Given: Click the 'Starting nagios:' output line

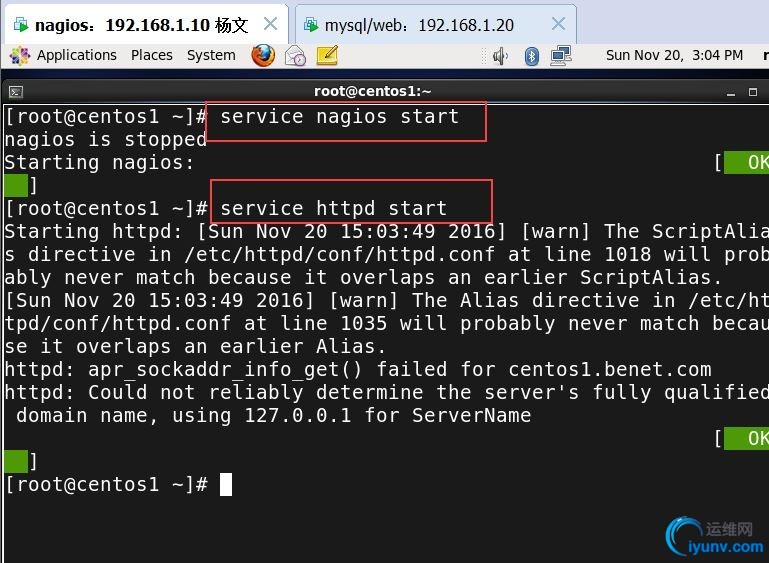Looking at the screenshot, I should [x=100, y=162].
